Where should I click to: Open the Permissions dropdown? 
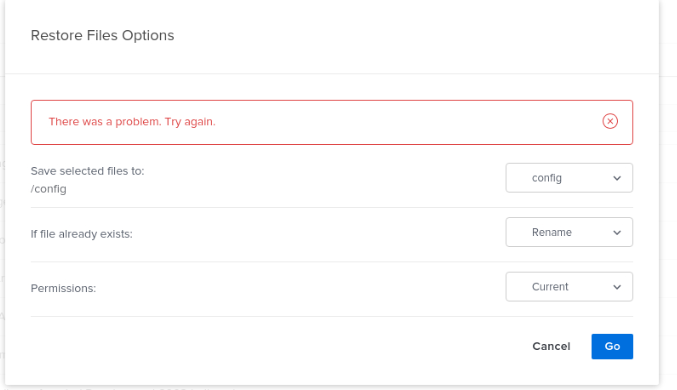569,287
